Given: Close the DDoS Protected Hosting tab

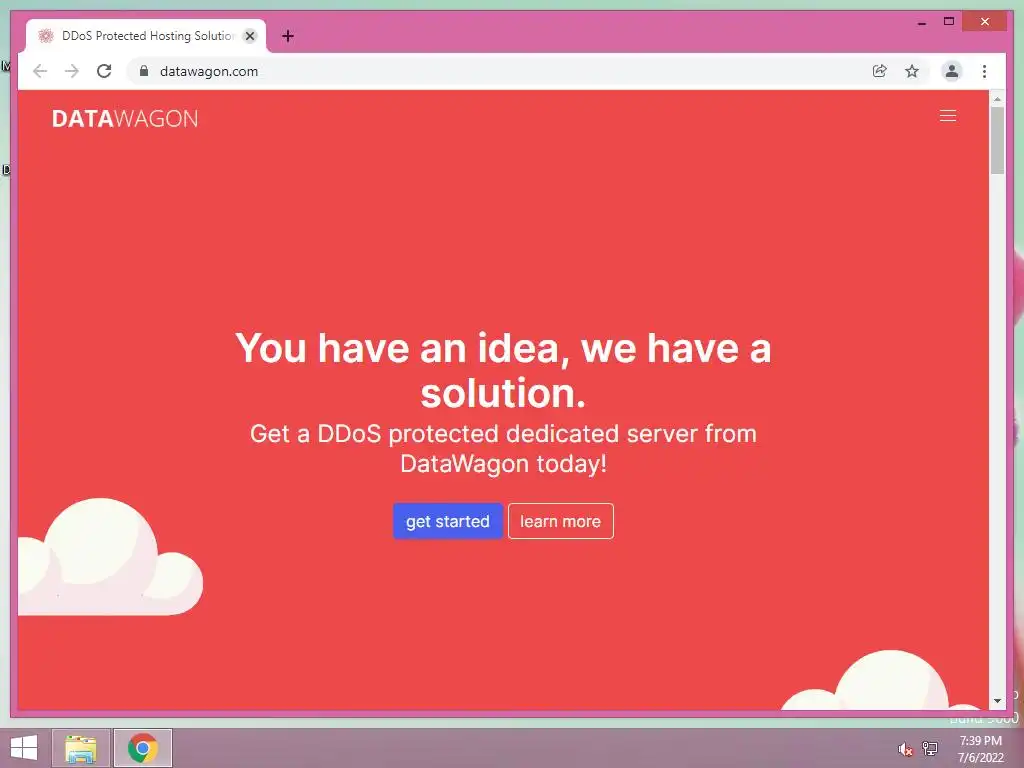Looking at the screenshot, I should point(249,36).
